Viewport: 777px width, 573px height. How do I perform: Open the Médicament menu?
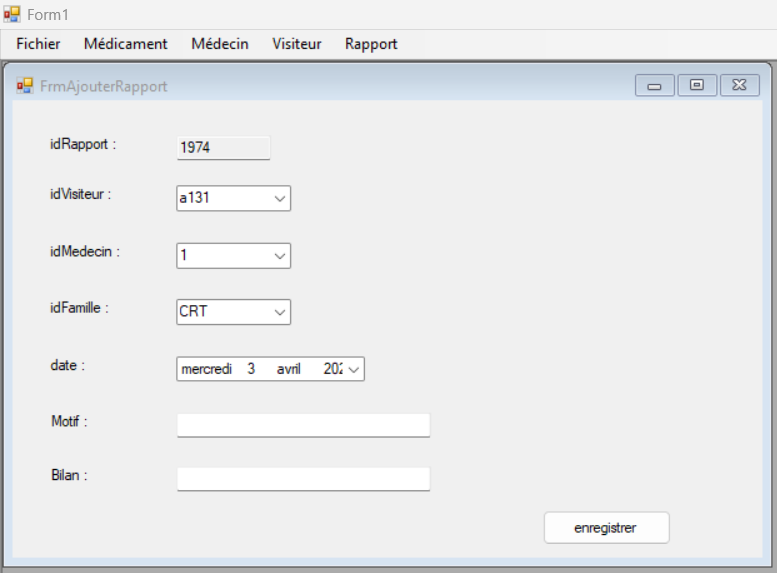point(125,44)
